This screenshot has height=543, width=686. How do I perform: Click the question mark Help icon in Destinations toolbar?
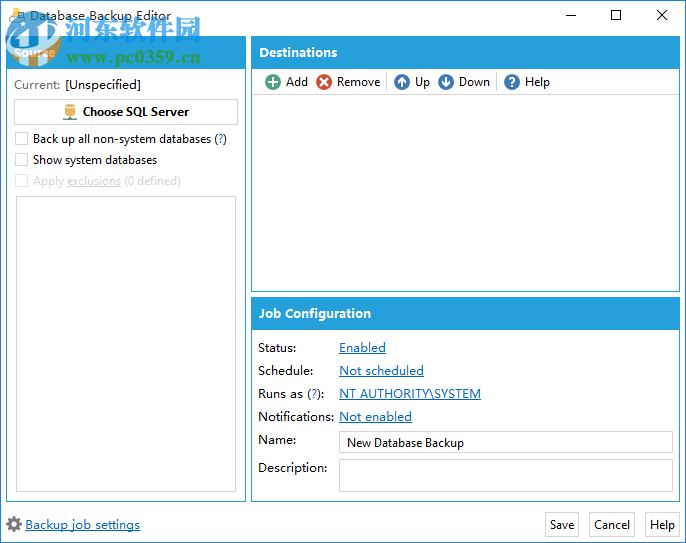coord(511,82)
